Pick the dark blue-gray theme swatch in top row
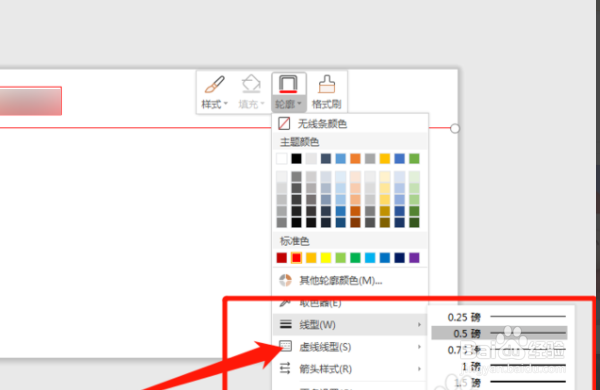 coord(326,158)
